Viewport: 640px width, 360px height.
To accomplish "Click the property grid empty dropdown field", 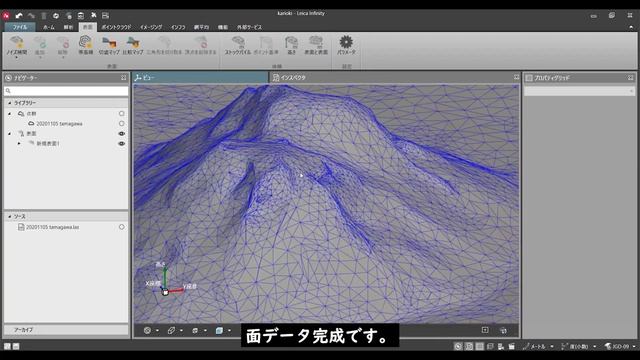I will pyautogui.click(x=579, y=91).
